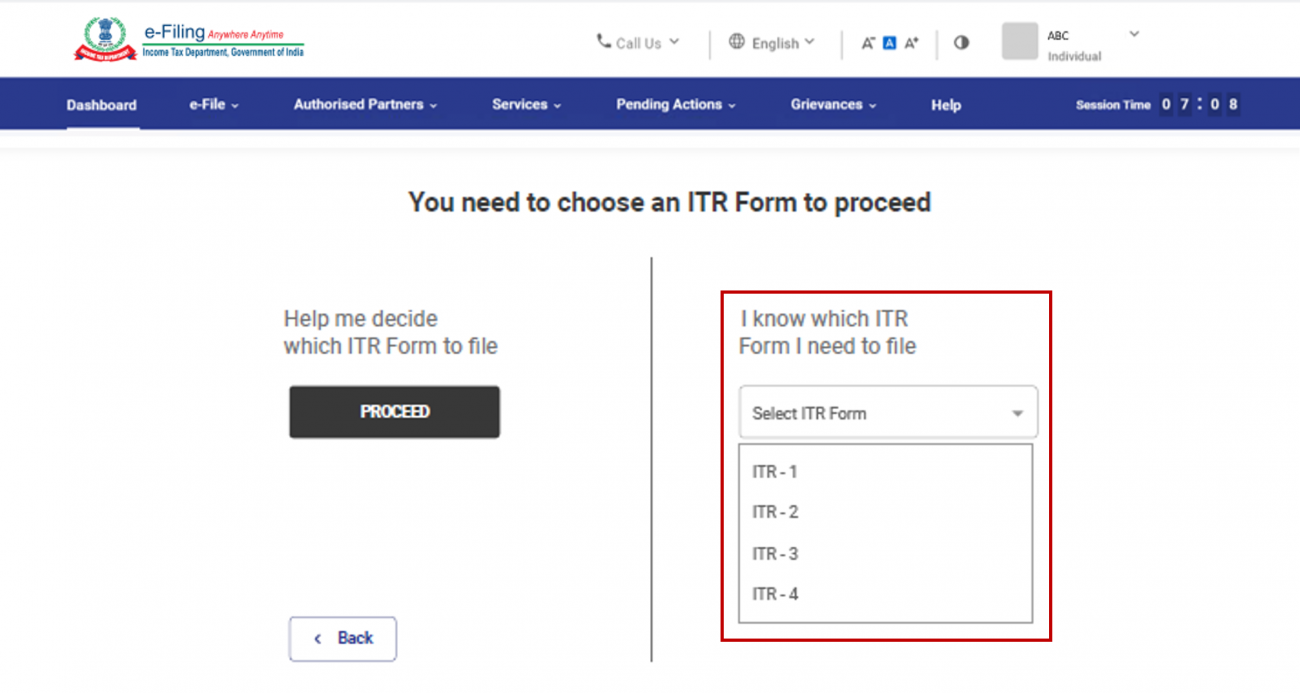Increase font size using the A⁺ icon
This screenshot has width=1300, height=693.
tap(910, 42)
